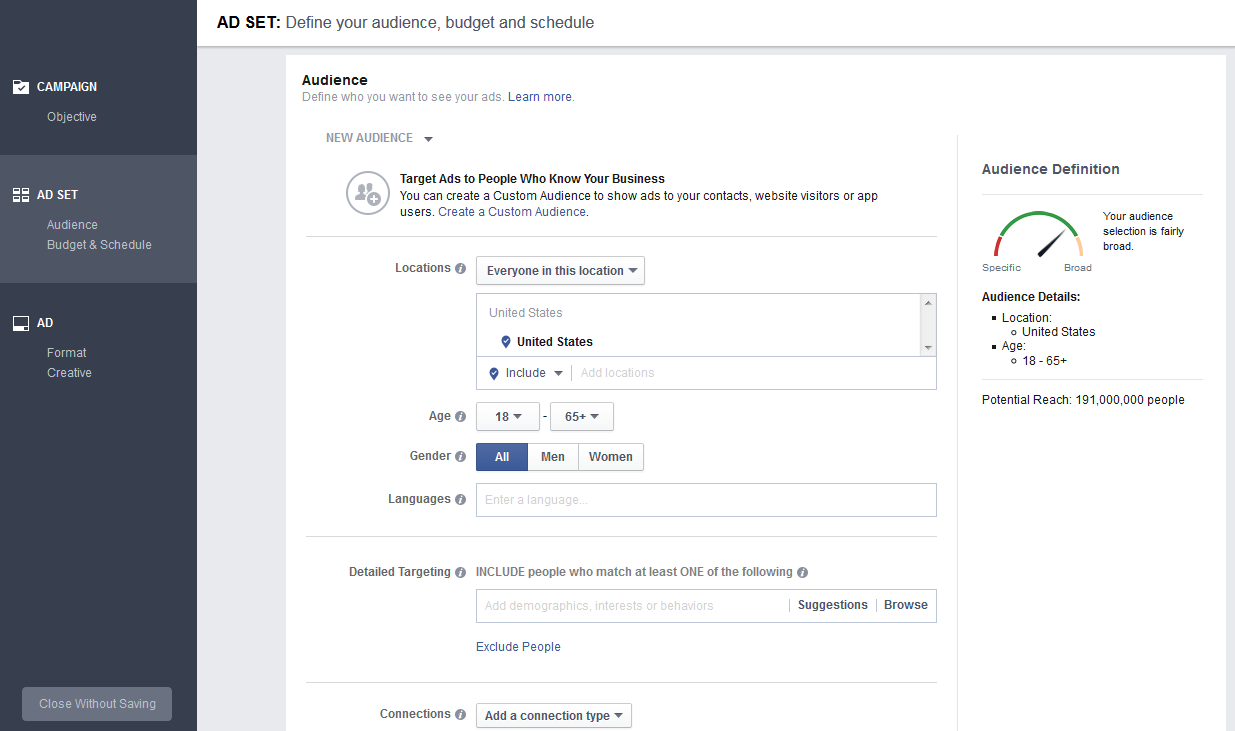1235x731 pixels.
Task: Open the maximum age 65+ dropdown
Action: 581,416
